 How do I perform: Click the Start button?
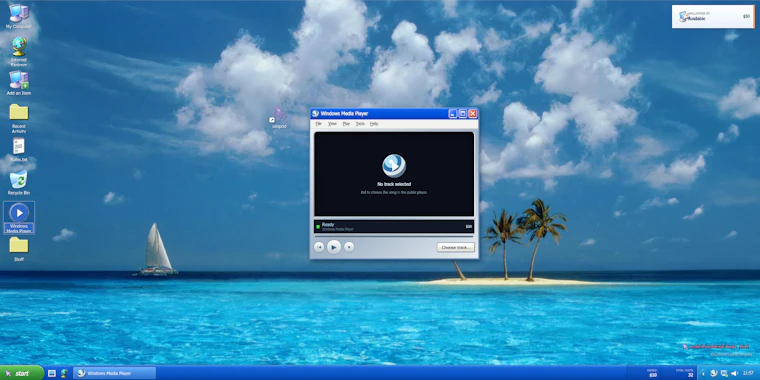click(x=22, y=373)
